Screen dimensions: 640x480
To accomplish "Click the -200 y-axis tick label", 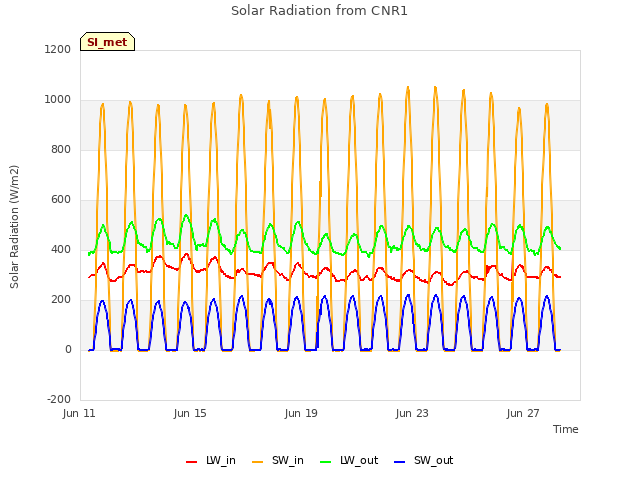I will coord(59,399).
